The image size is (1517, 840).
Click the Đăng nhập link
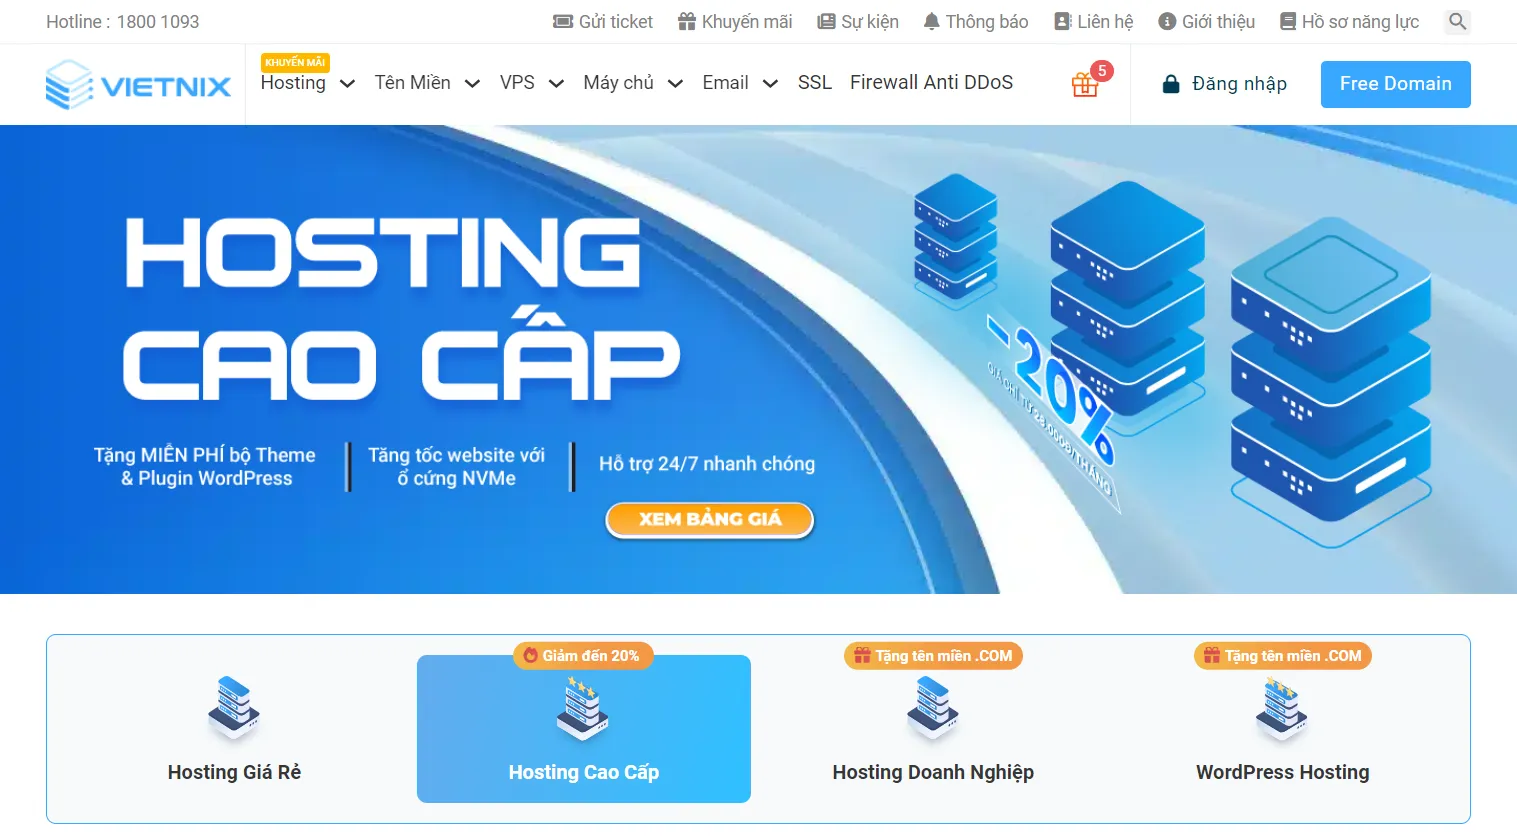tap(1240, 83)
